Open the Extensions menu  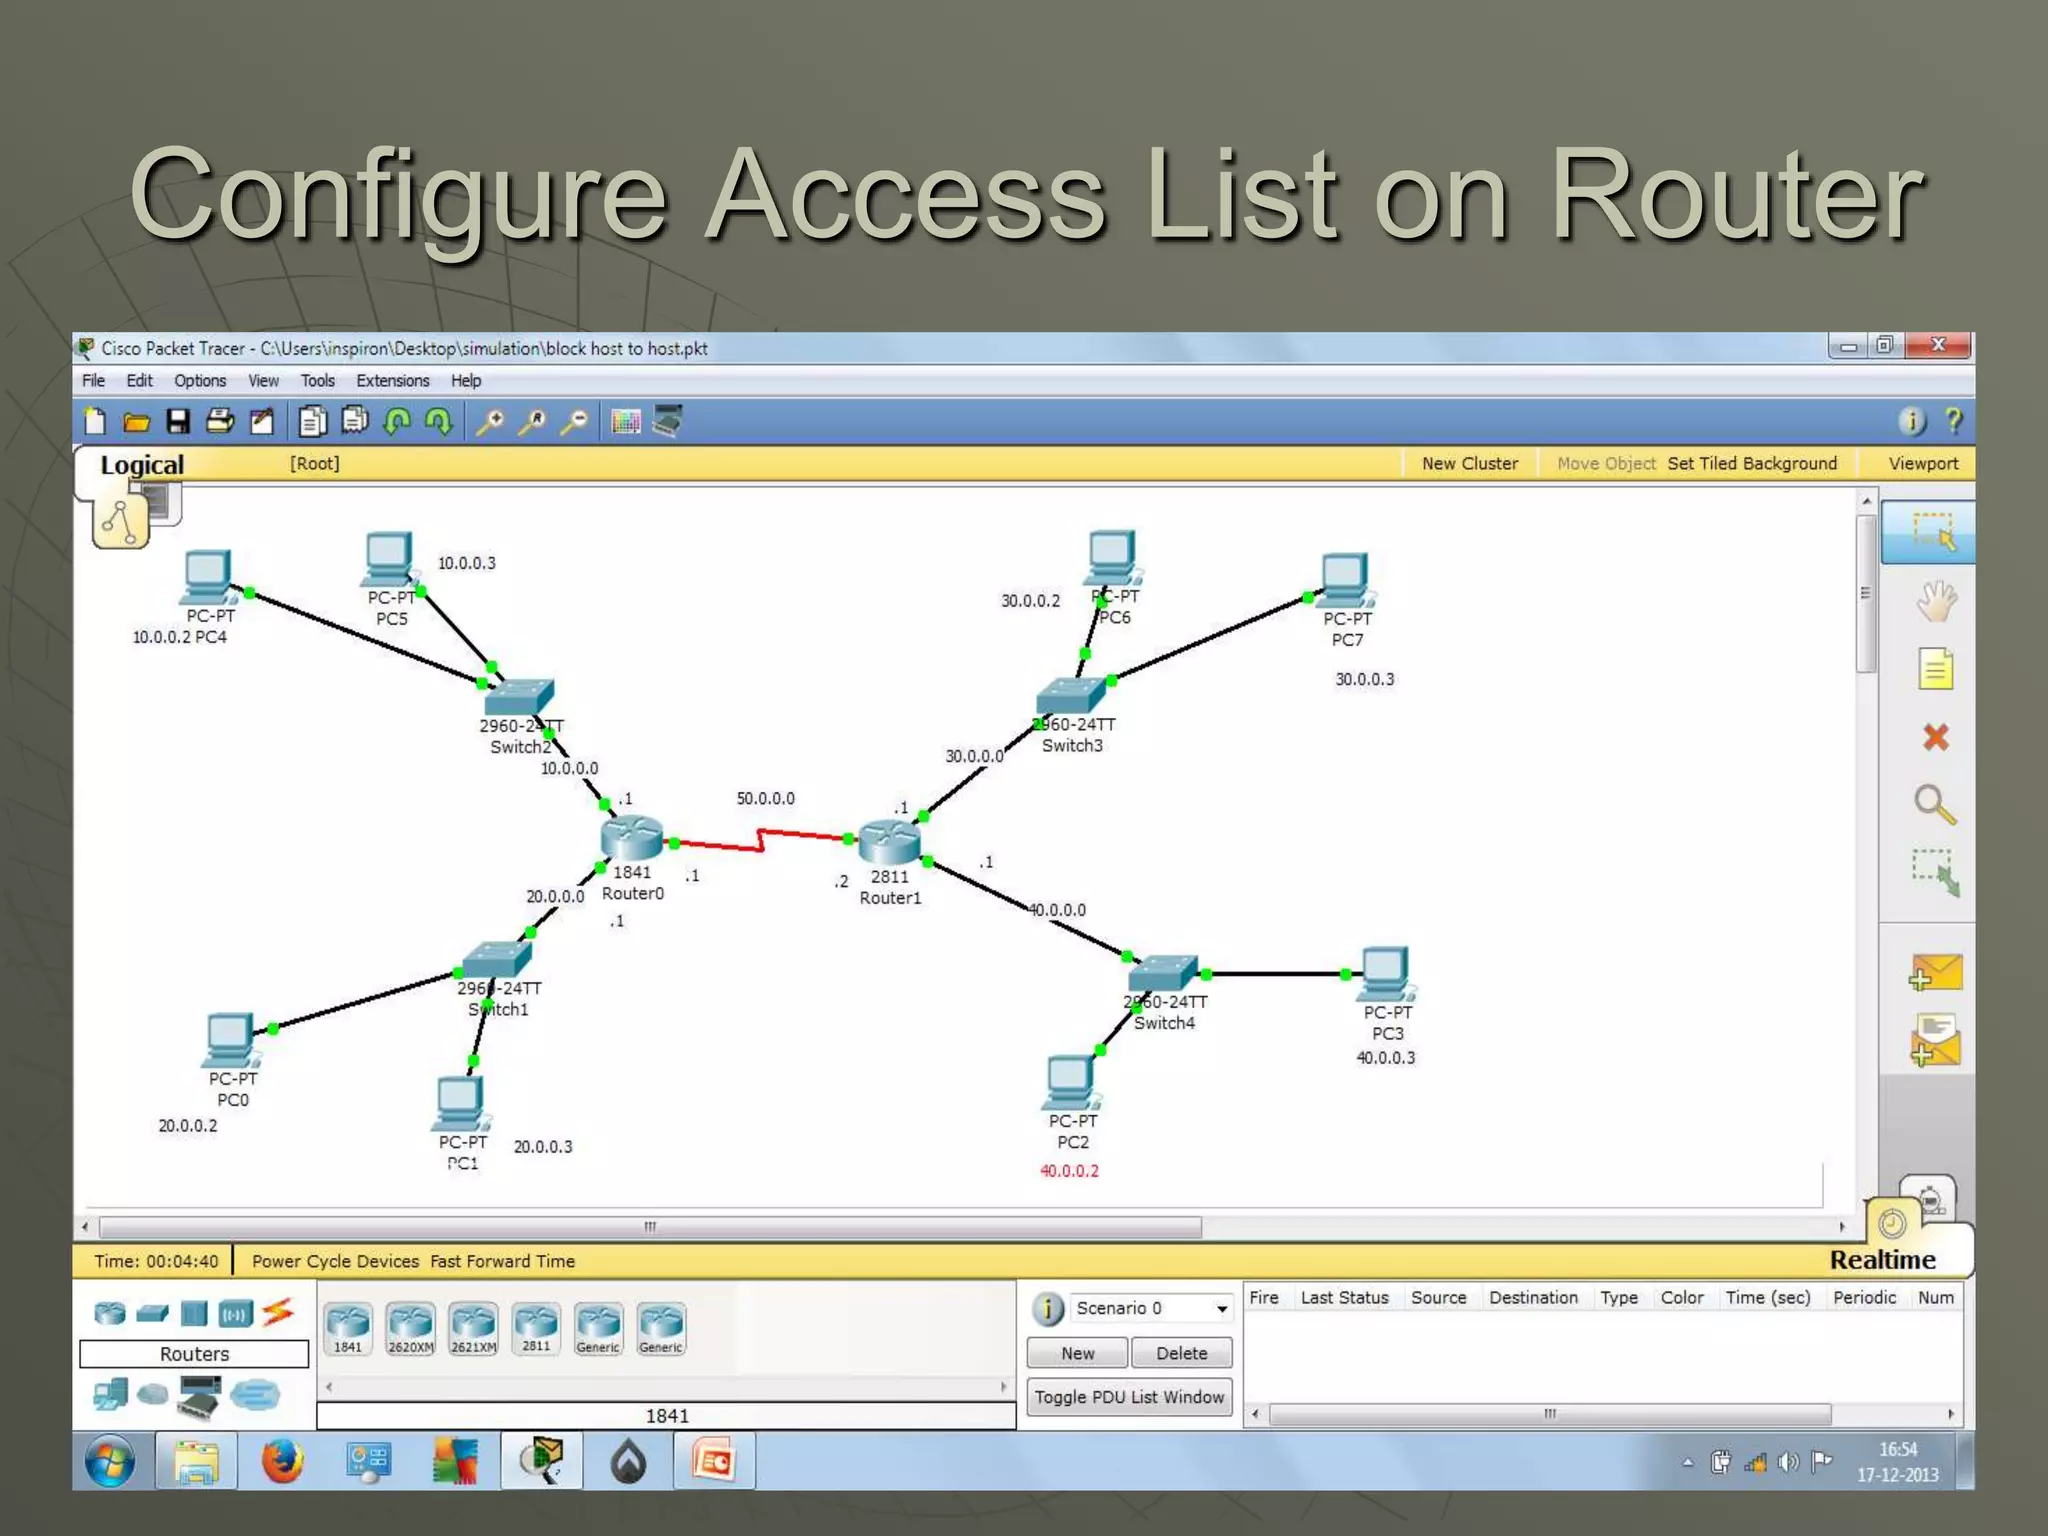tap(393, 381)
